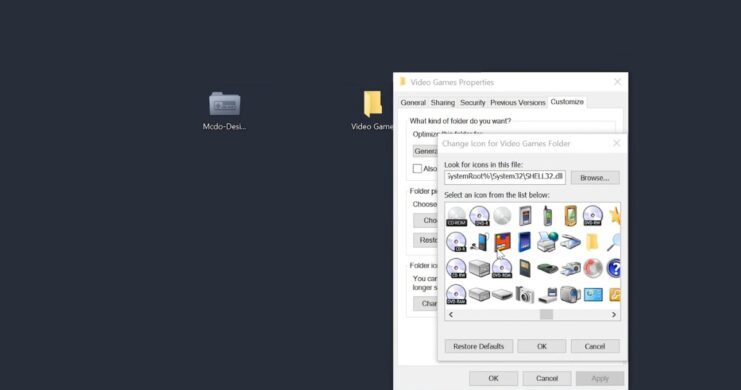Screen dimensions: 741x390
Task: Open the General tab
Action: [x=413, y=103]
